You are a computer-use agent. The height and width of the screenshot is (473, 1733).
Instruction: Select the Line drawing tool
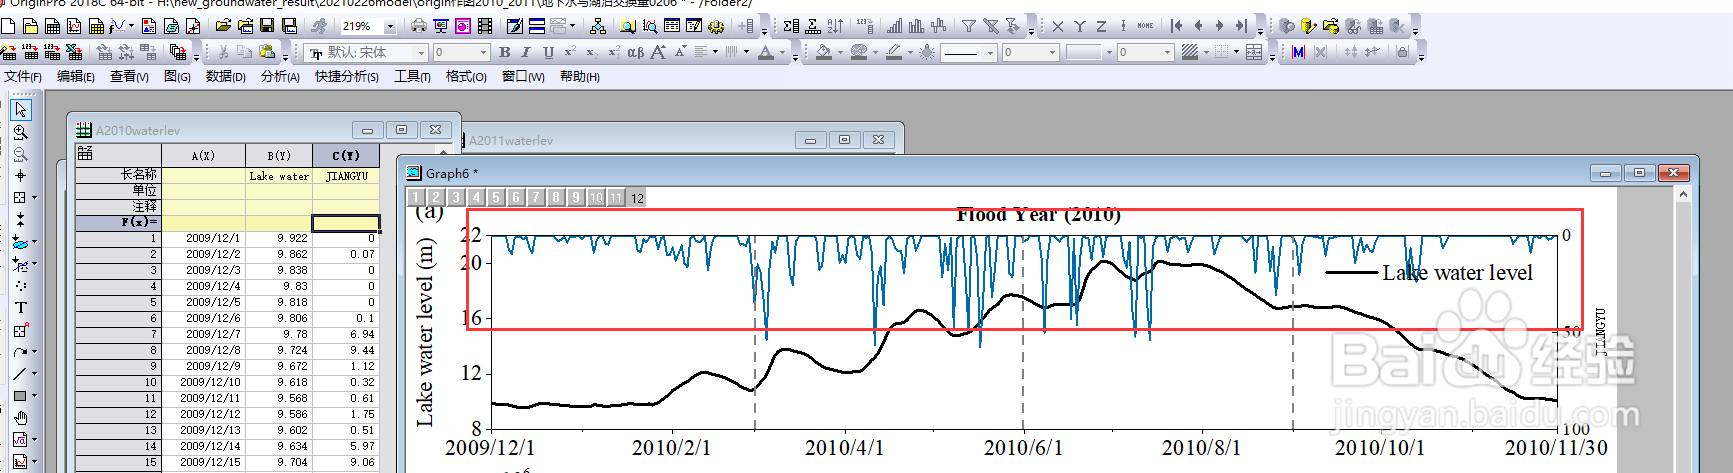pyautogui.click(x=20, y=373)
